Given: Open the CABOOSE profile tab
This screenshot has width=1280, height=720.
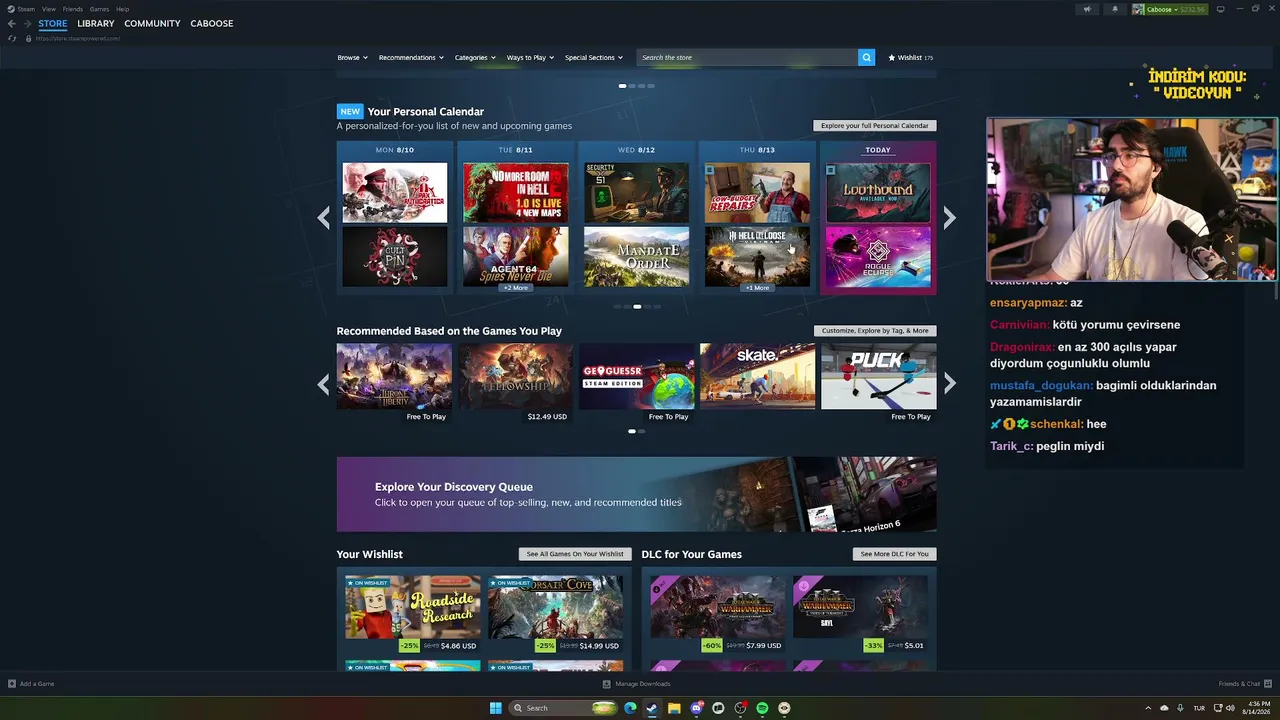Looking at the screenshot, I should [212, 23].
